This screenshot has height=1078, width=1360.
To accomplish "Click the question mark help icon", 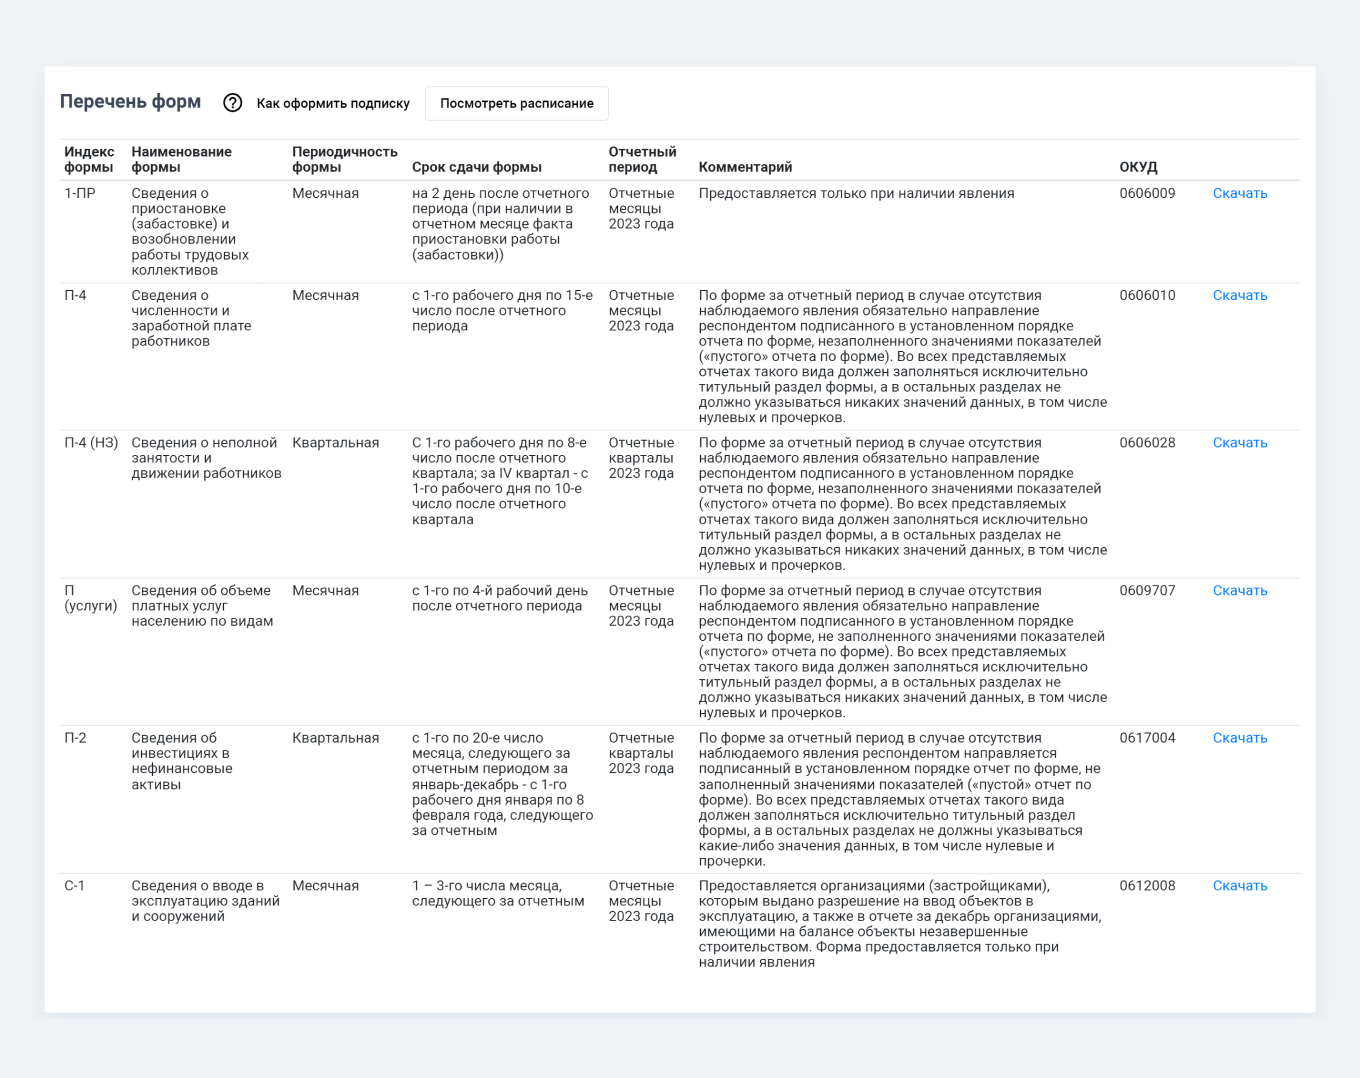I will click(x=232, y=103).
